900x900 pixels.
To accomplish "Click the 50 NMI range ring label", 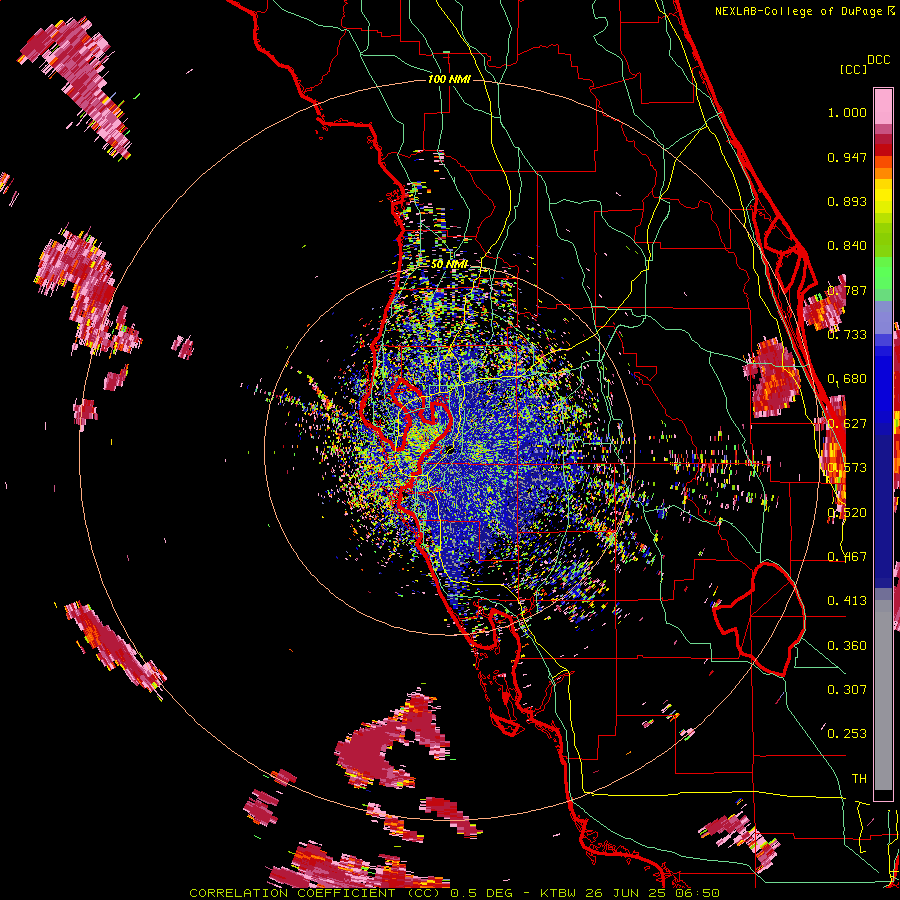I will coord(449,265).
